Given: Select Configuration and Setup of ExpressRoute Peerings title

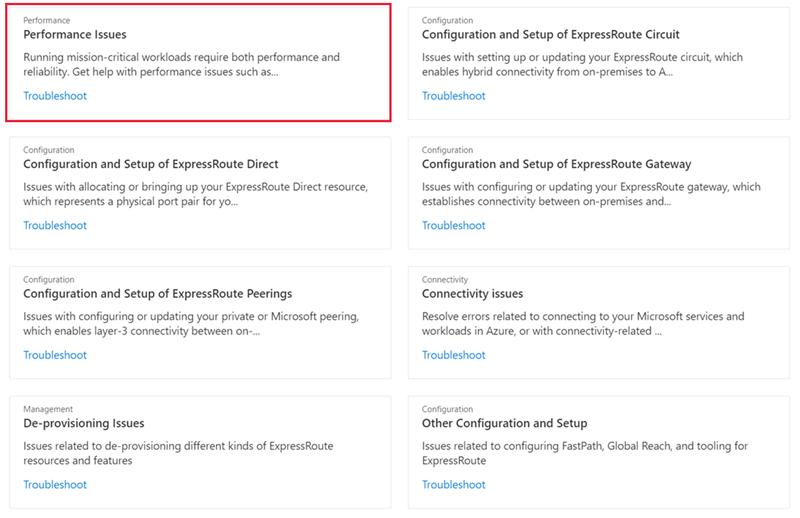Looking at the screenshot, I should (157, 294).
